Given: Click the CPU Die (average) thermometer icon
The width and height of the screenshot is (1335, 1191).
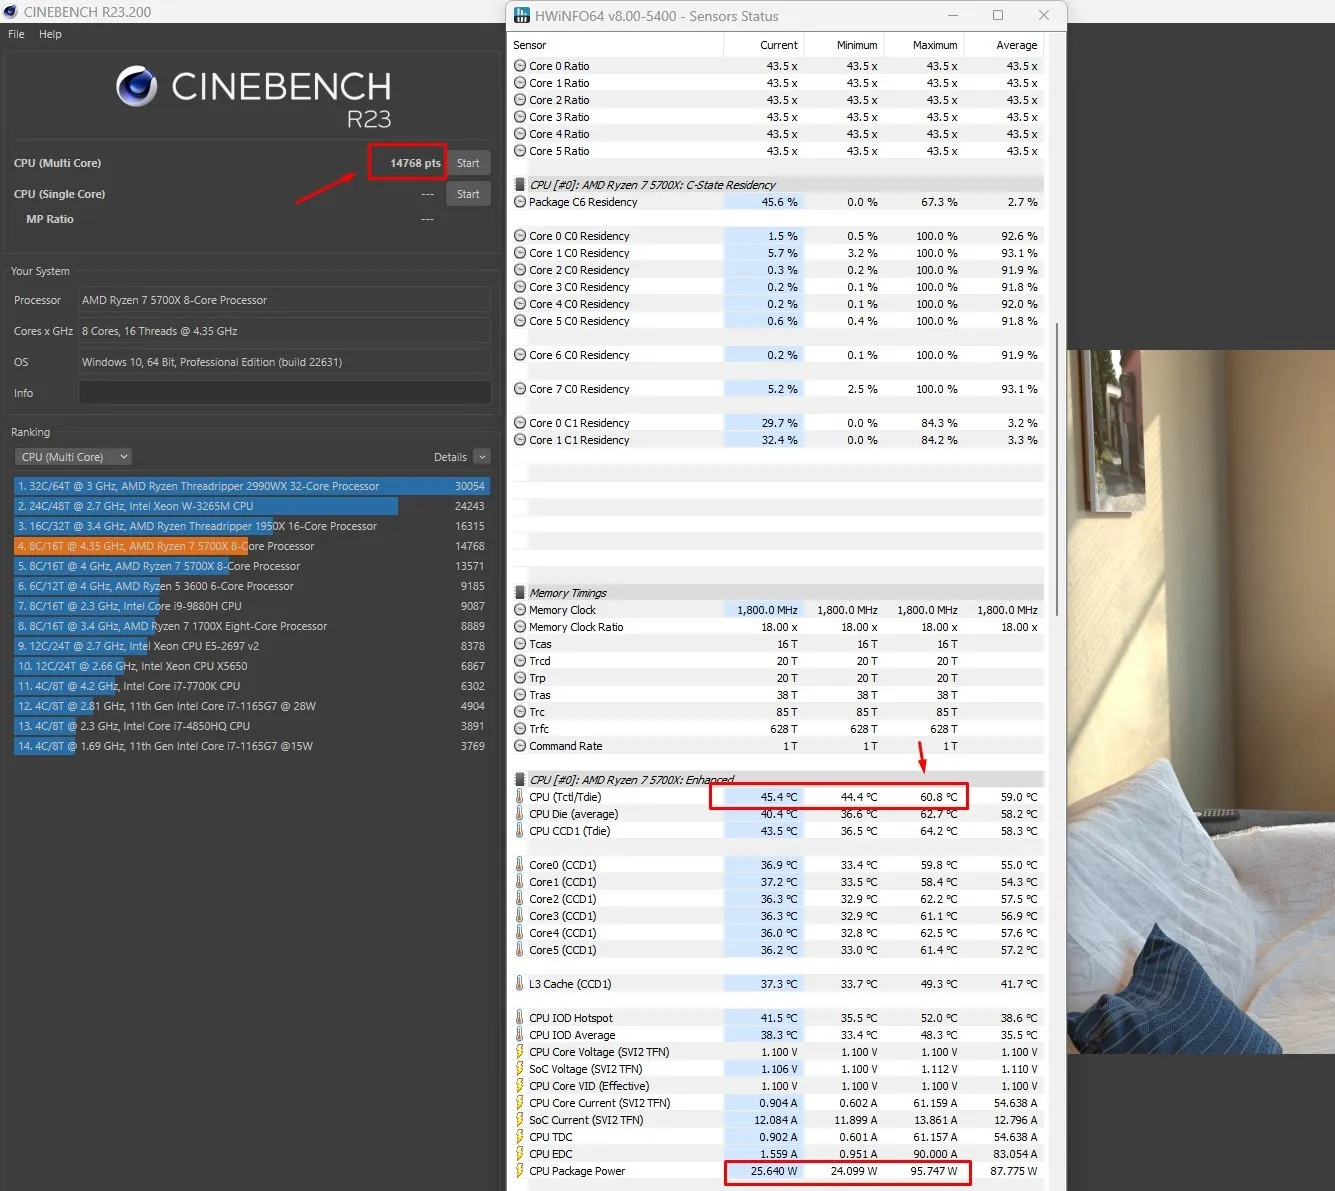Looking at the screenshot, I should coord(520,814).
